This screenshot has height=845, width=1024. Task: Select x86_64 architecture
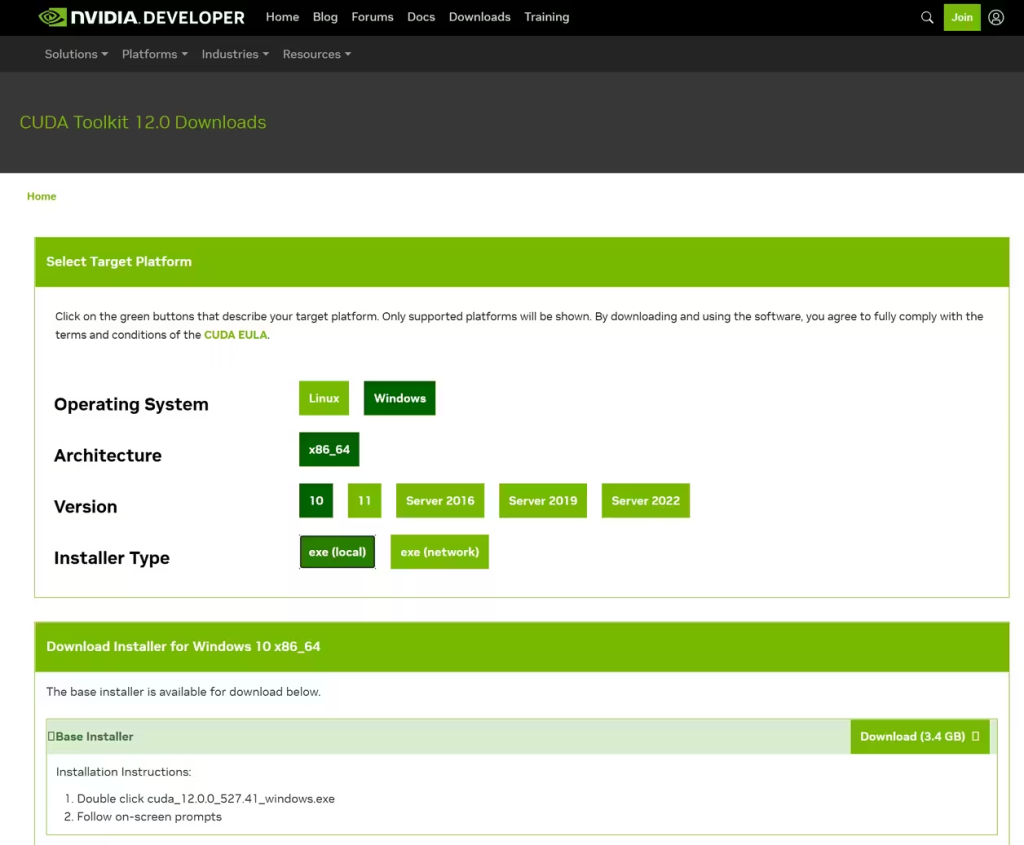329,449
